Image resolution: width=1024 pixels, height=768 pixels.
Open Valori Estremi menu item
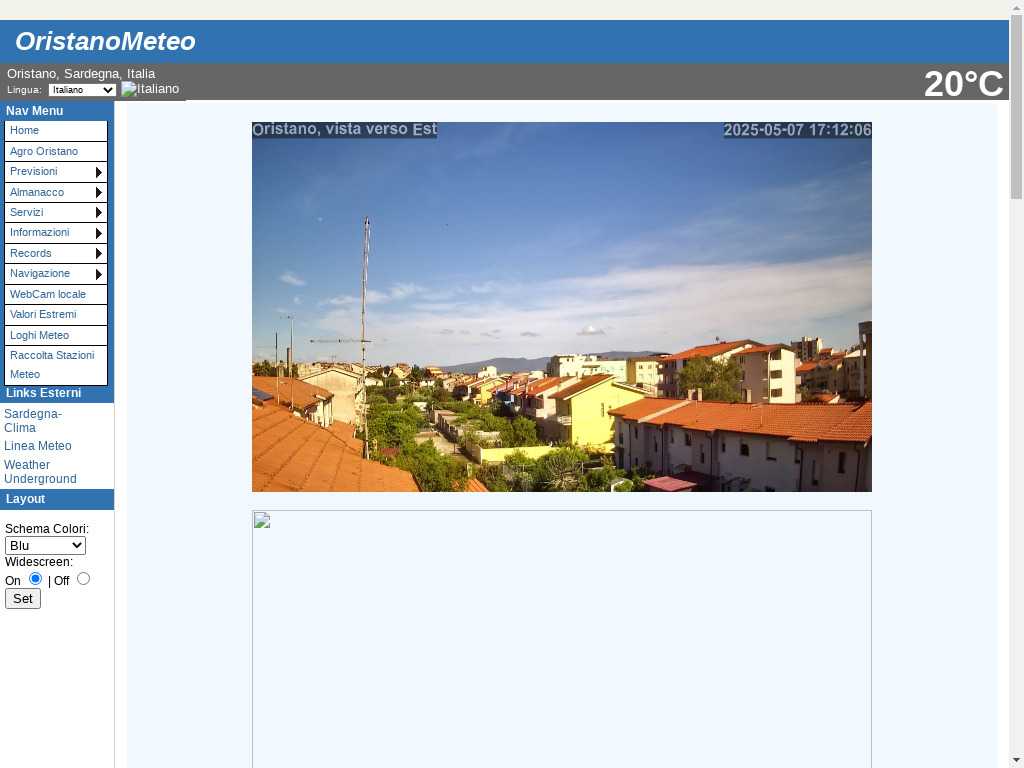56,315
